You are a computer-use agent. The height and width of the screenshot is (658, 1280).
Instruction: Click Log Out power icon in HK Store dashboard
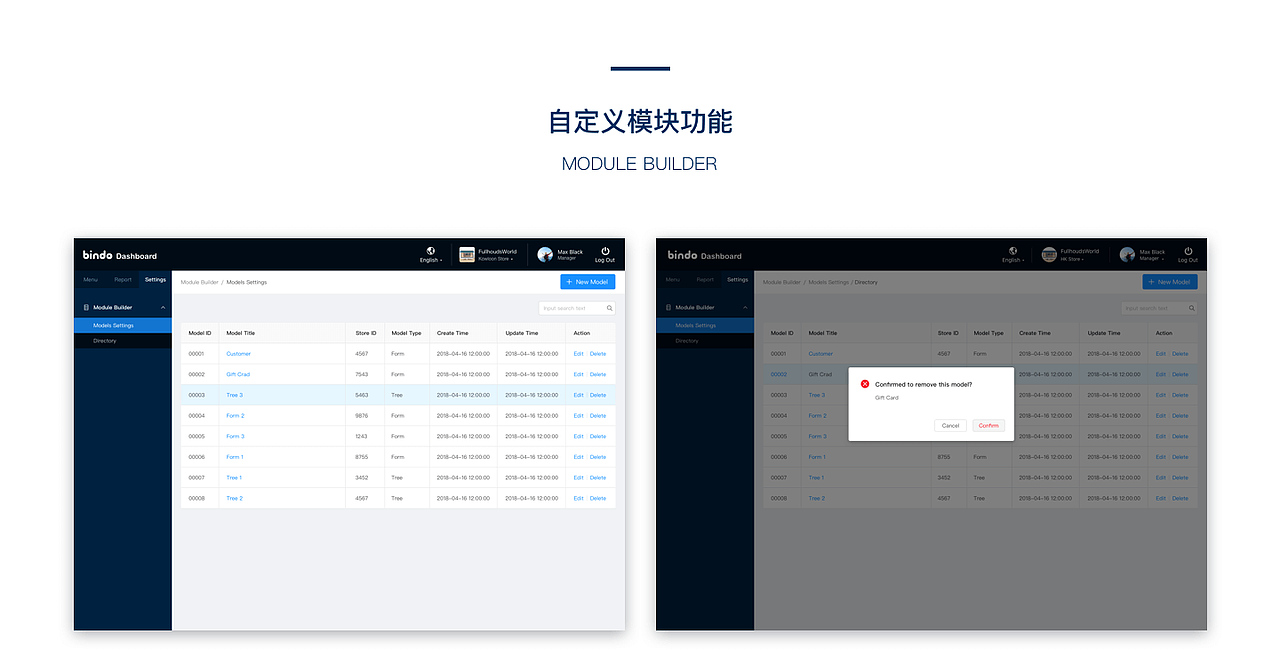click(x=1188, y=251)
